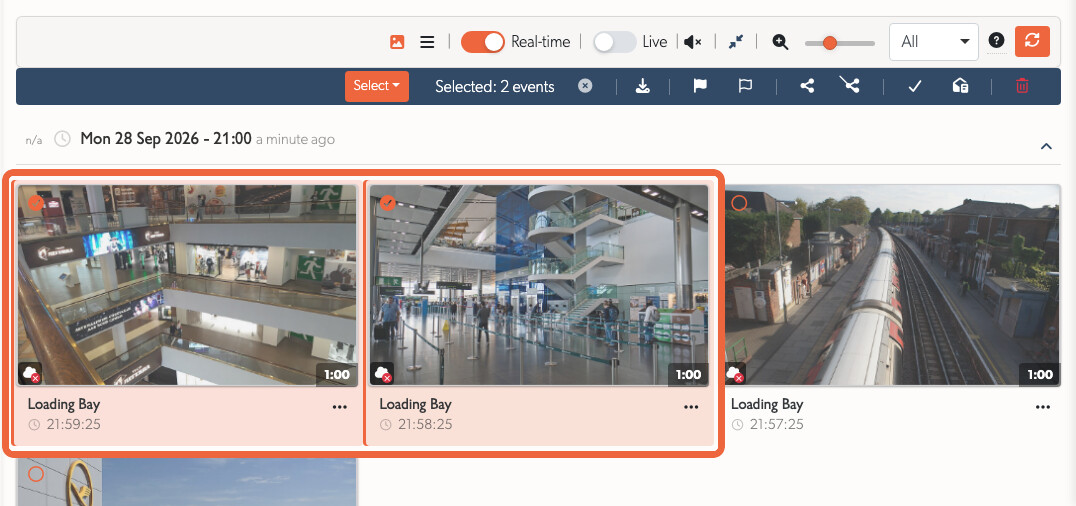This screenshot has width=1076, height=506.
Task: Unflag selected events with outline flag
Action: (745, 86)
